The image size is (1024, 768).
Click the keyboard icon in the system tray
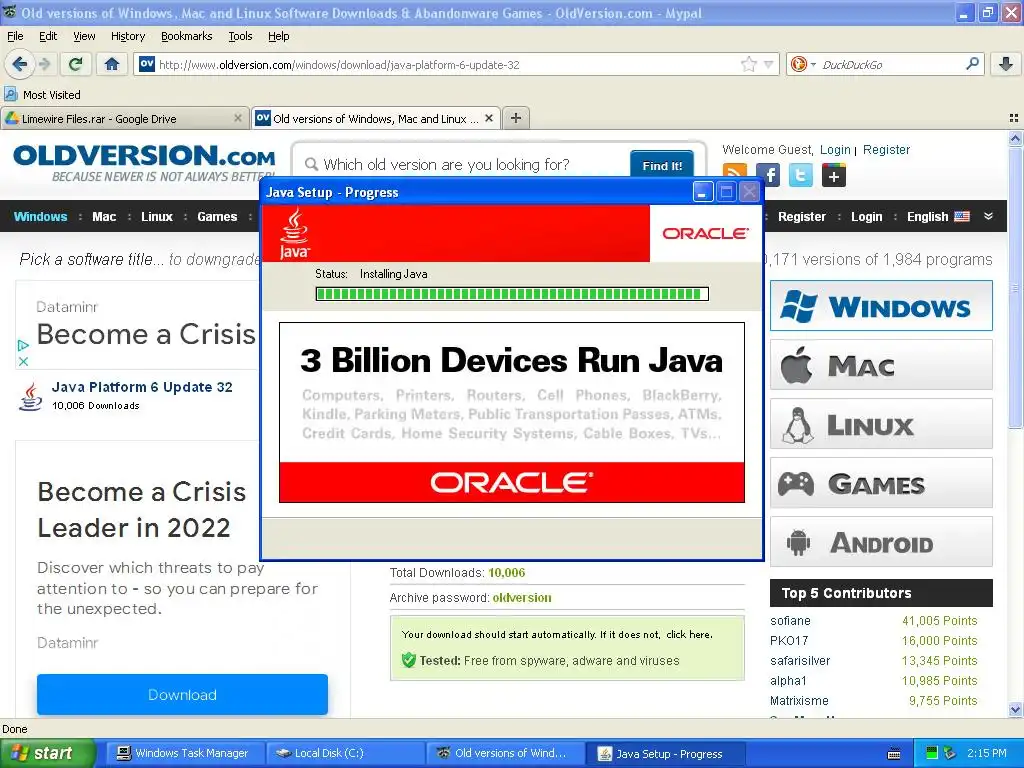coord(895,754)
